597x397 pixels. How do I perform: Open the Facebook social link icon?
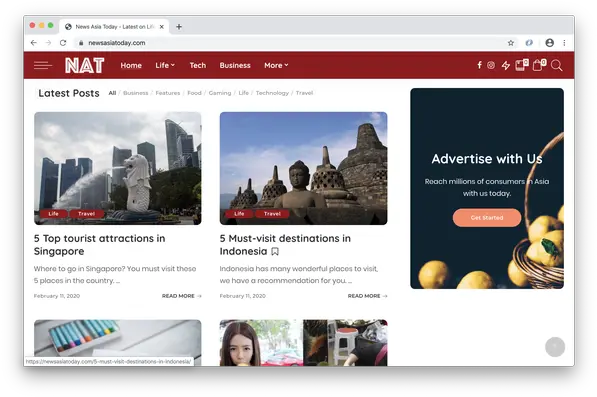tap(479, 65)
